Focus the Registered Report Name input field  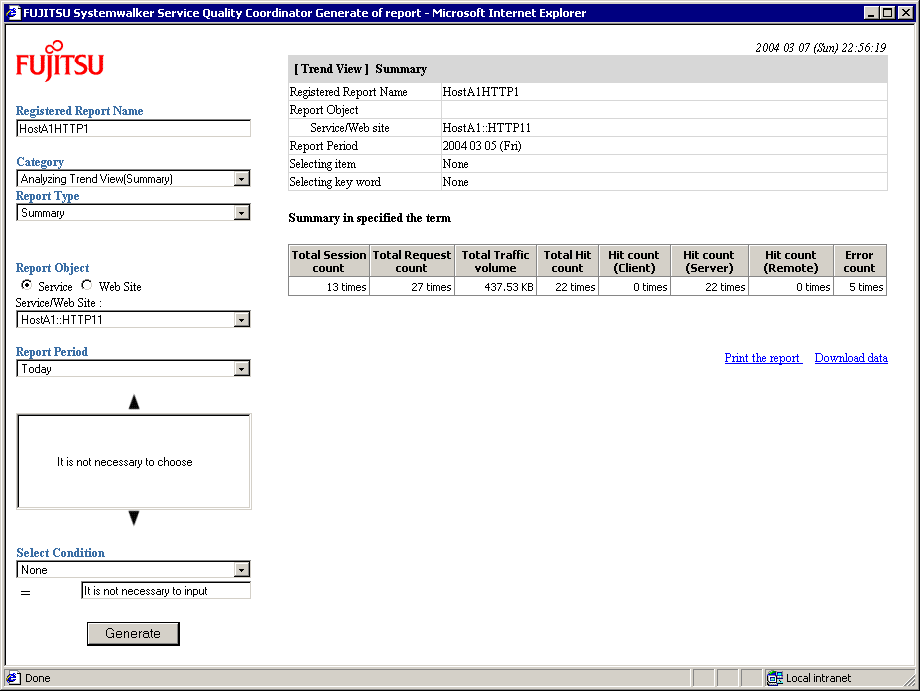[134, 128]
